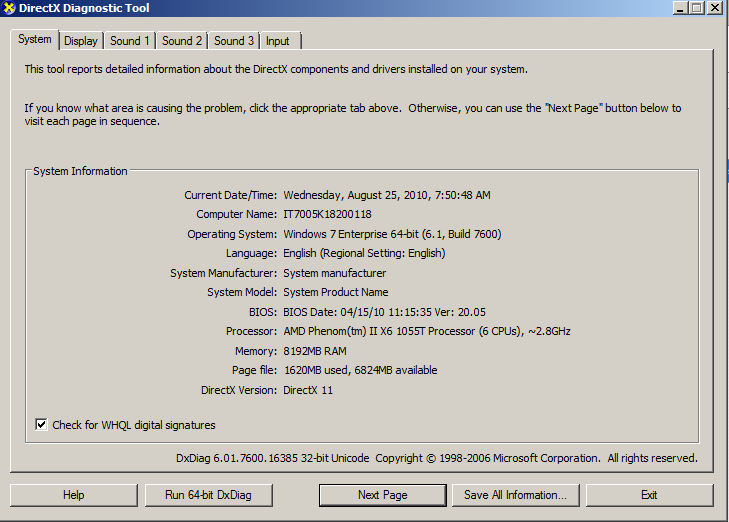Switch to the System tab

(35, 40)
